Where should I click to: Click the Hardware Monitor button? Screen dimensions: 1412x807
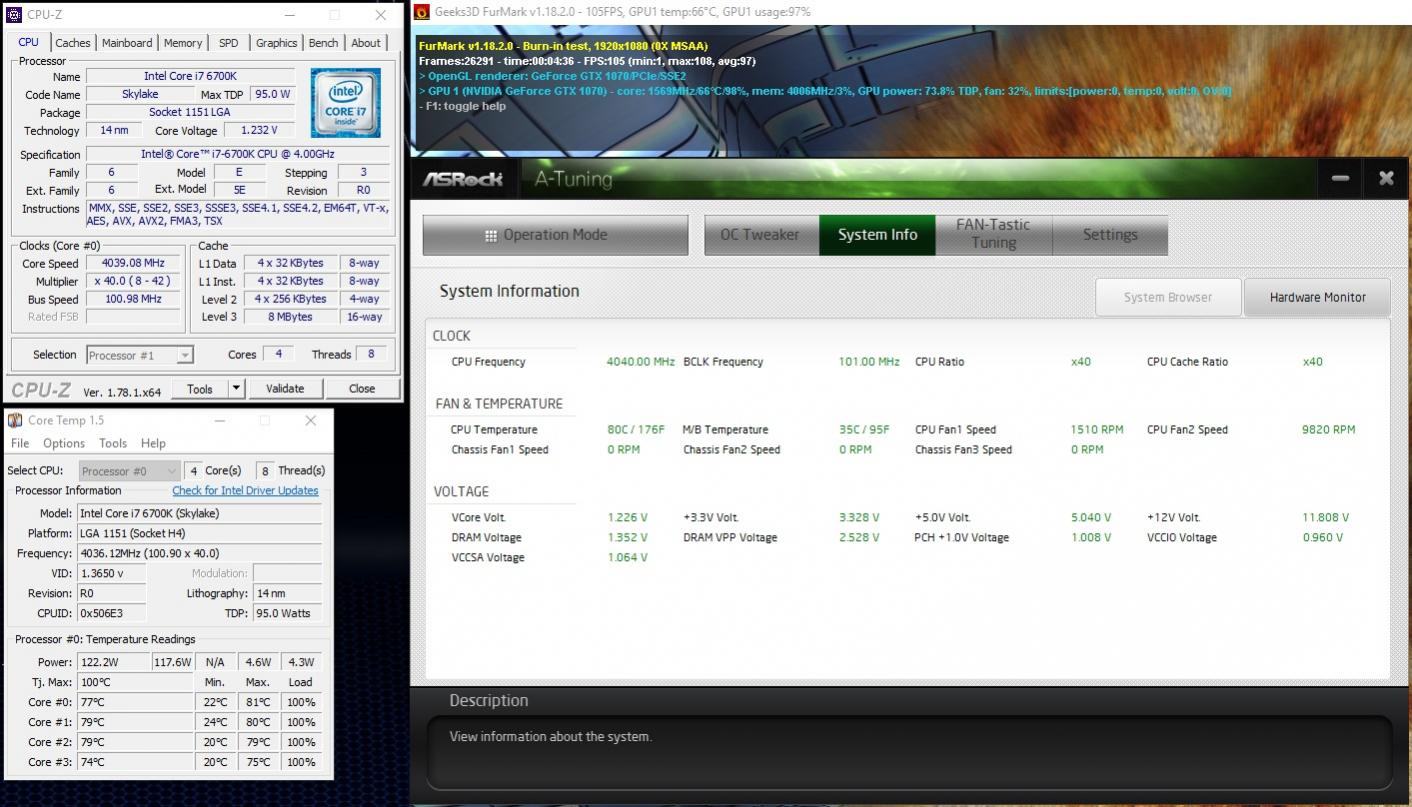point(1317,297)
